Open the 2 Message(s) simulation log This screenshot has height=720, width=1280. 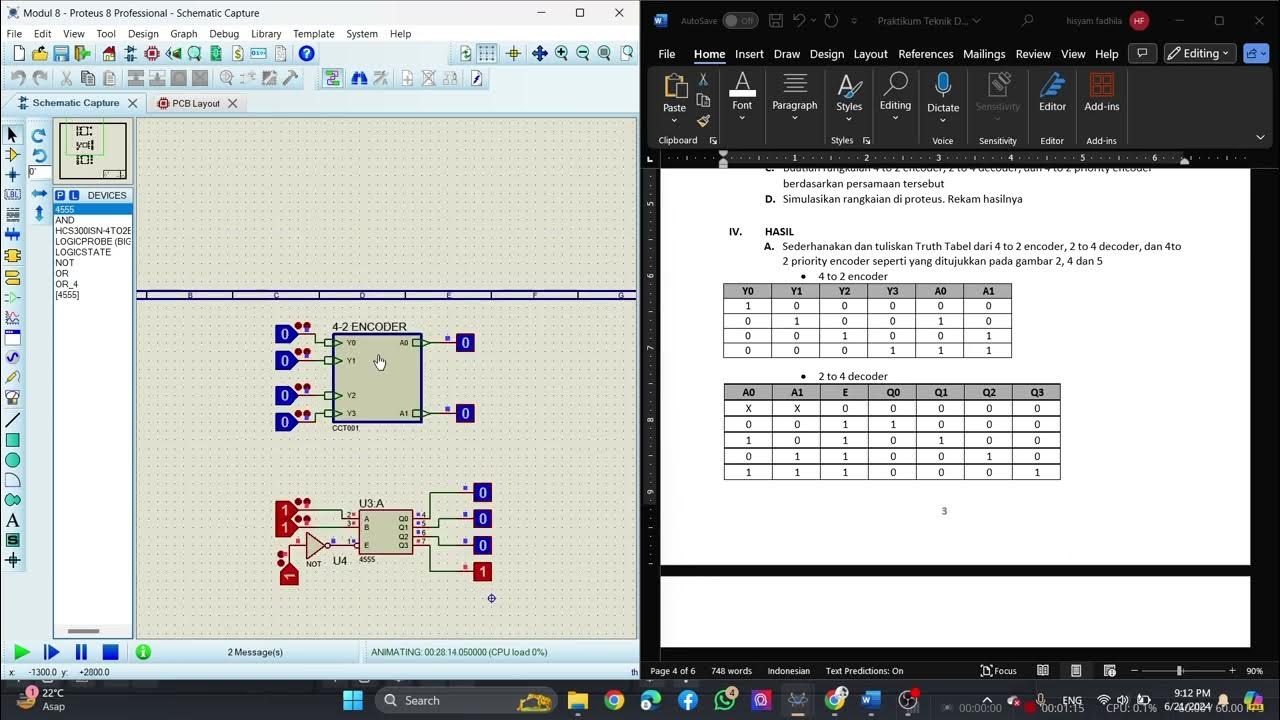point(255,652)
